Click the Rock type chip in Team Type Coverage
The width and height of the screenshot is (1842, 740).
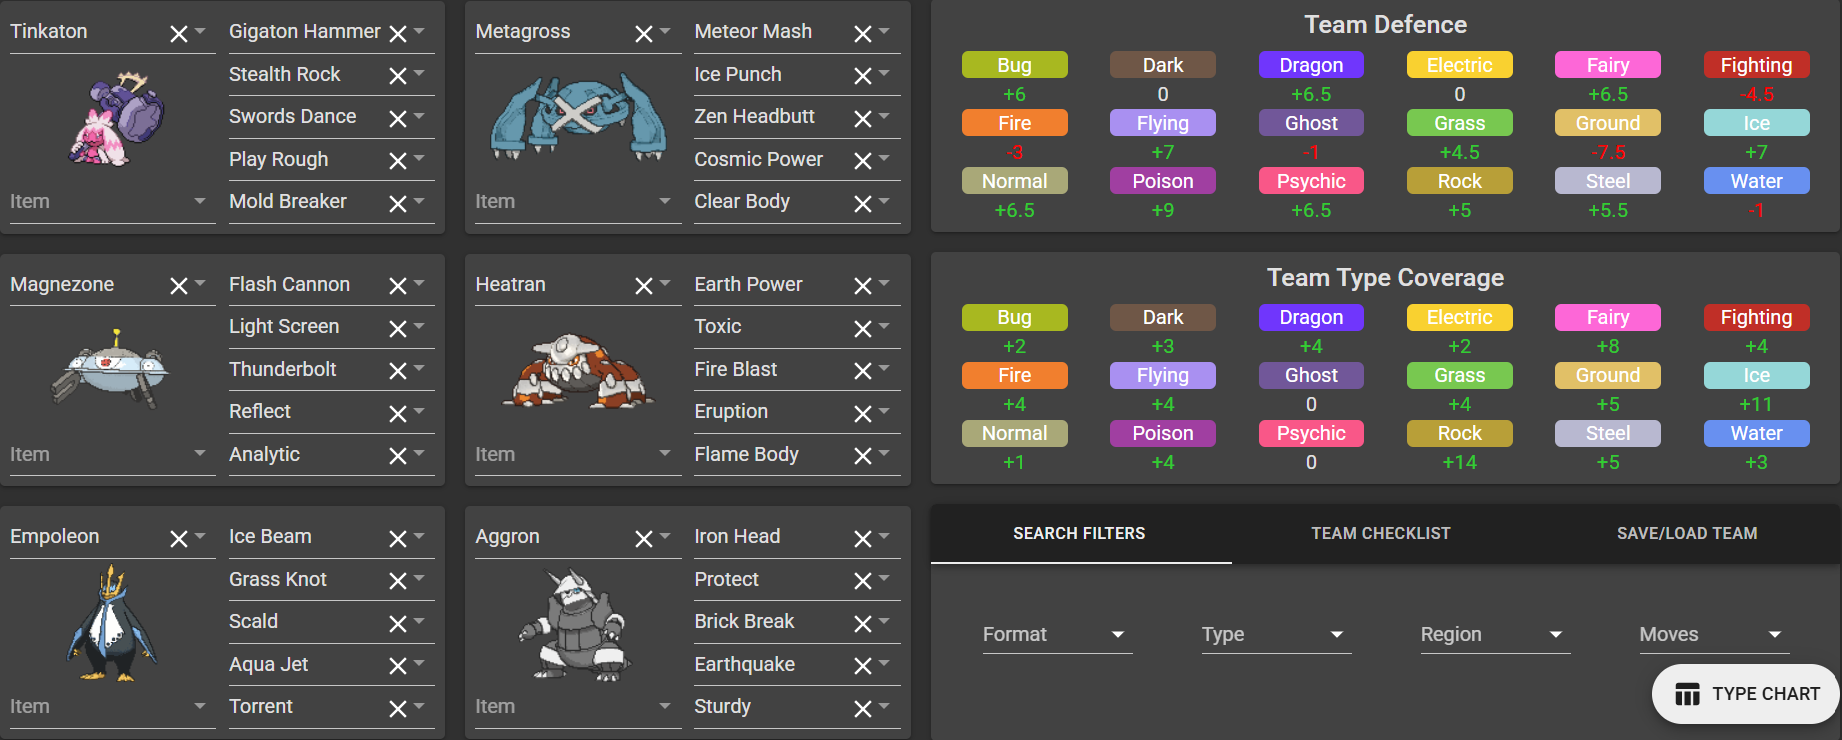click(1460, 433)
